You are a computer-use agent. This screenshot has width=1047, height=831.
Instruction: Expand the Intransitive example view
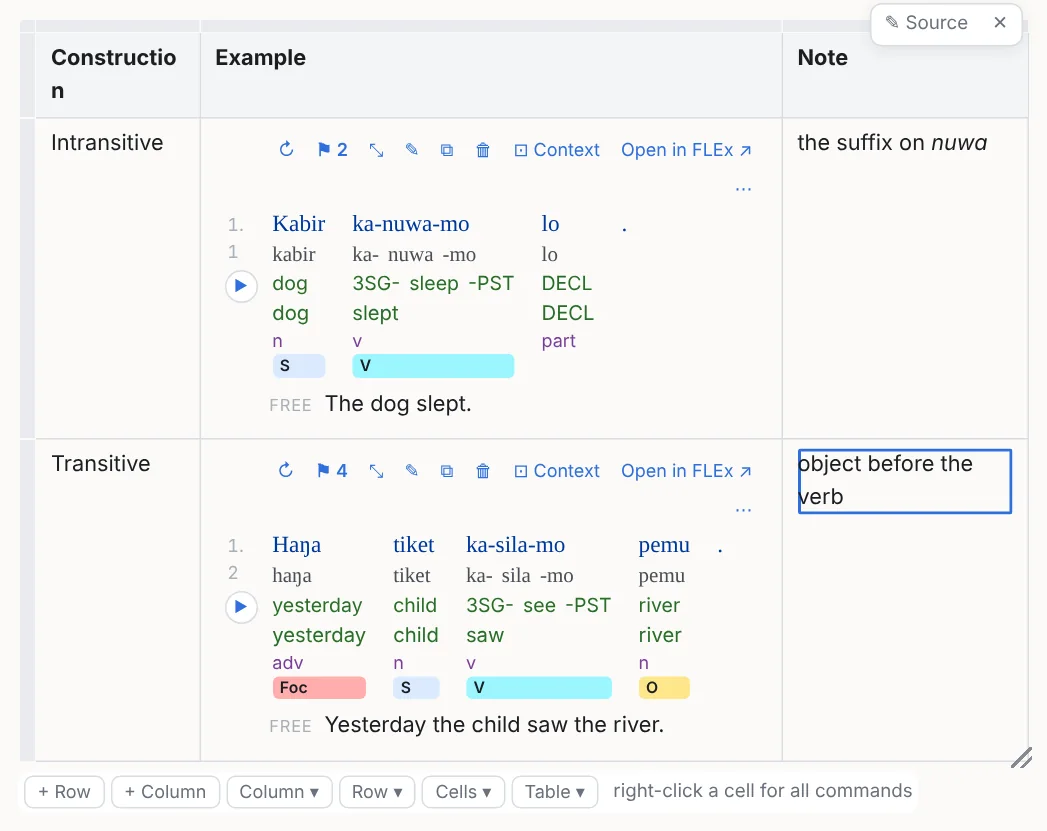pyautogui.click(x=377, y=150)
